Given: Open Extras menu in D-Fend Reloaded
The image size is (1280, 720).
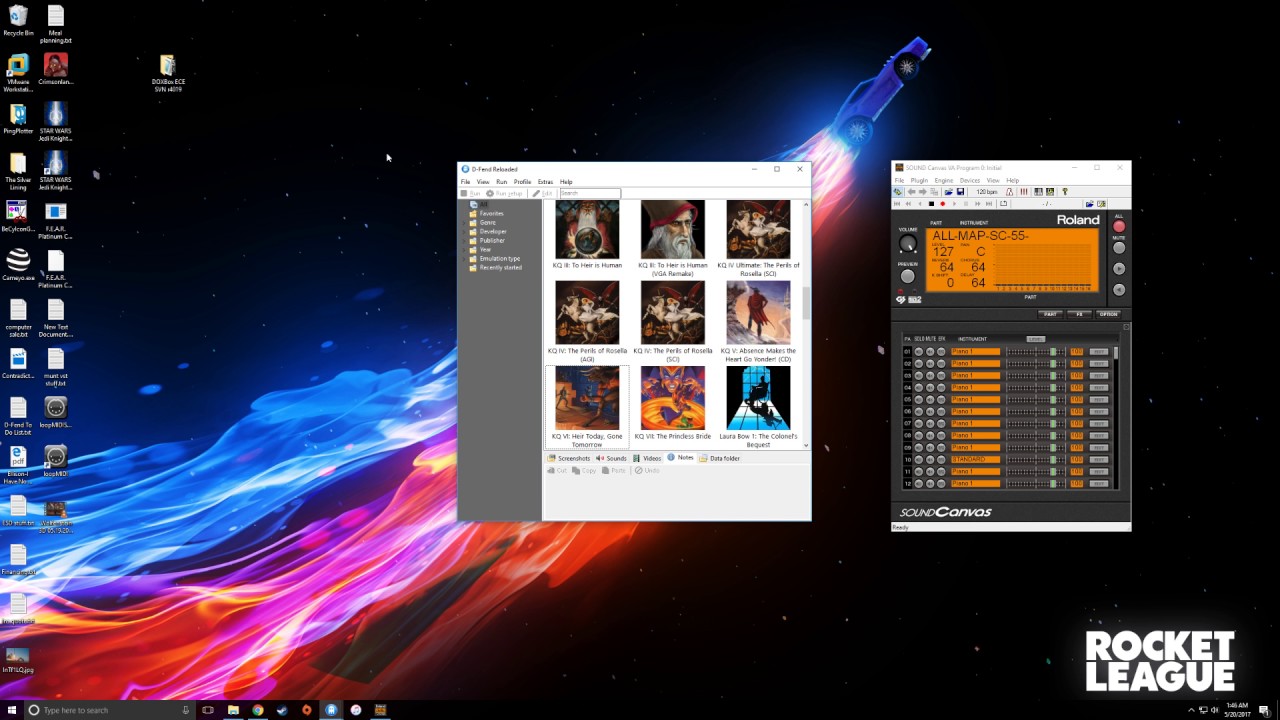Looking at the screenshot, I should click(x=545, y=182).
